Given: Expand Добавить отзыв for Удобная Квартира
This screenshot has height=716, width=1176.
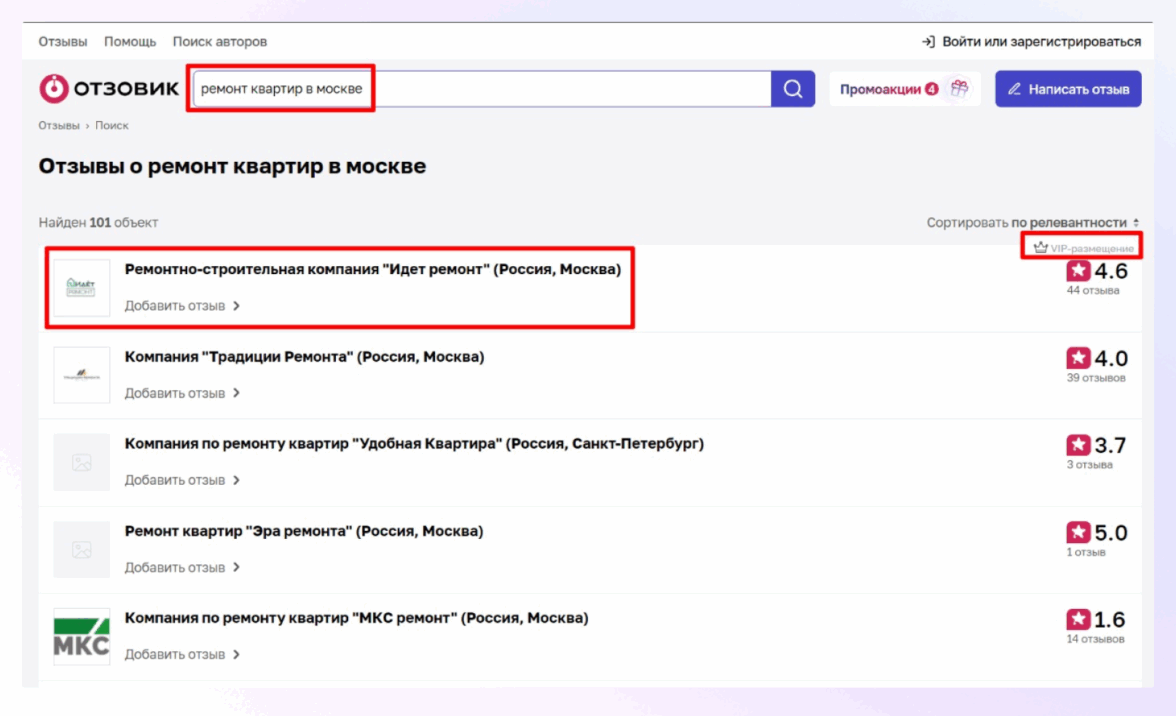Looking at the screenshot, I should (182, 480).
